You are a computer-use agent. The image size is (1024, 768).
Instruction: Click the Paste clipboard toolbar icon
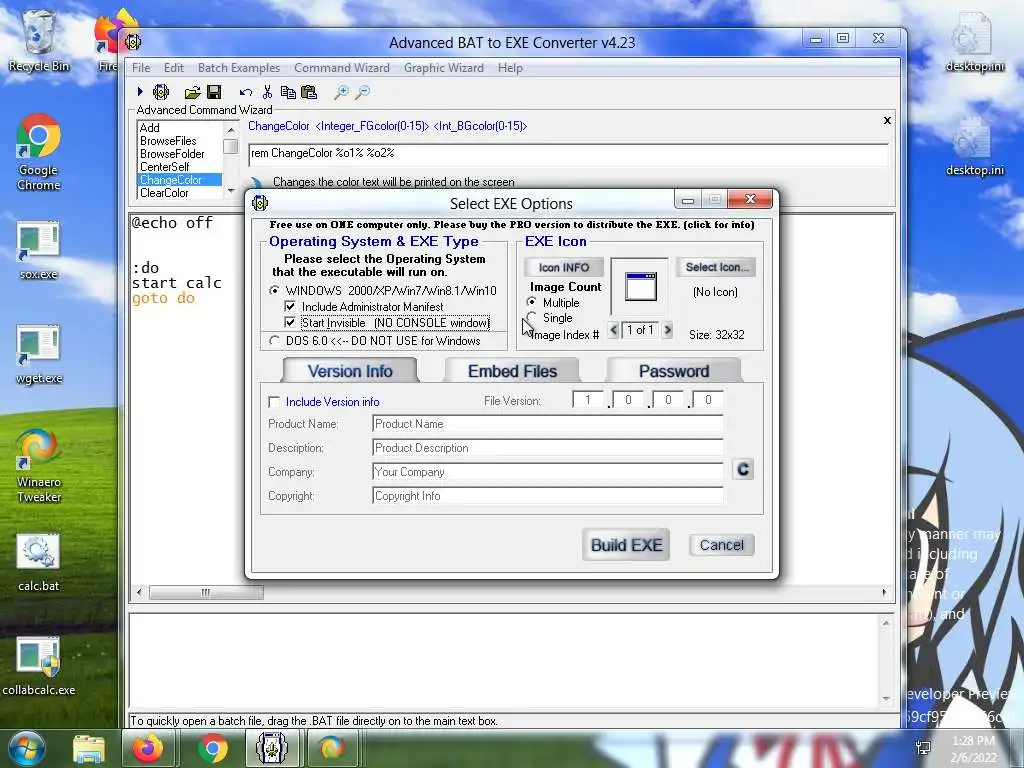[x=308, y=92]
